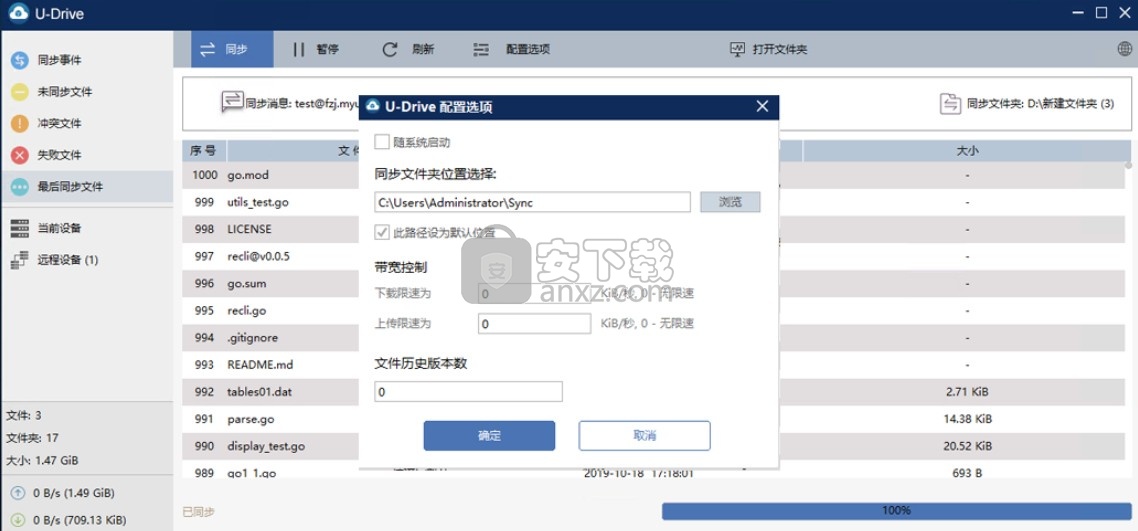The height and width of the screenshot is (531, 1138).
Task: Open the 冲突文件 sidebar entry
Action: (86, 123)
